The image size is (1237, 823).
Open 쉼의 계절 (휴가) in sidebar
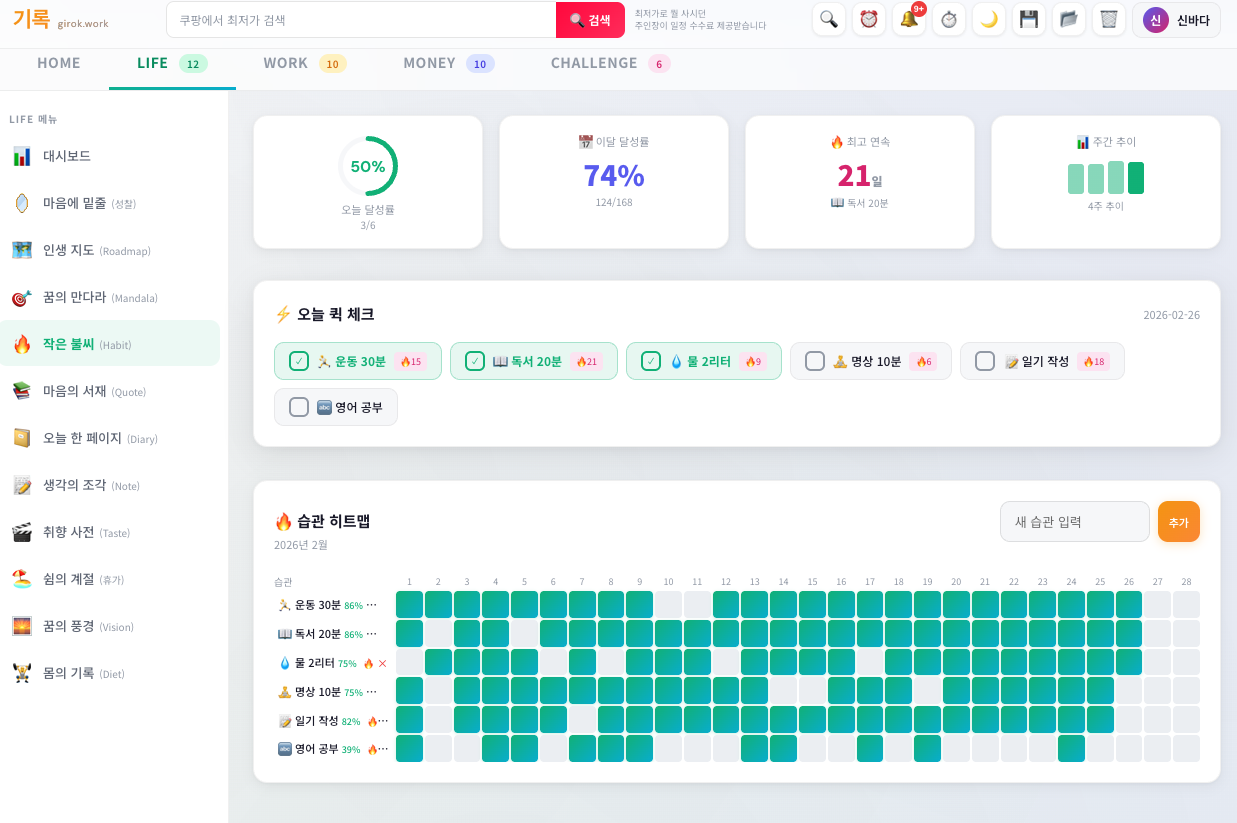(x=110, y=579)
